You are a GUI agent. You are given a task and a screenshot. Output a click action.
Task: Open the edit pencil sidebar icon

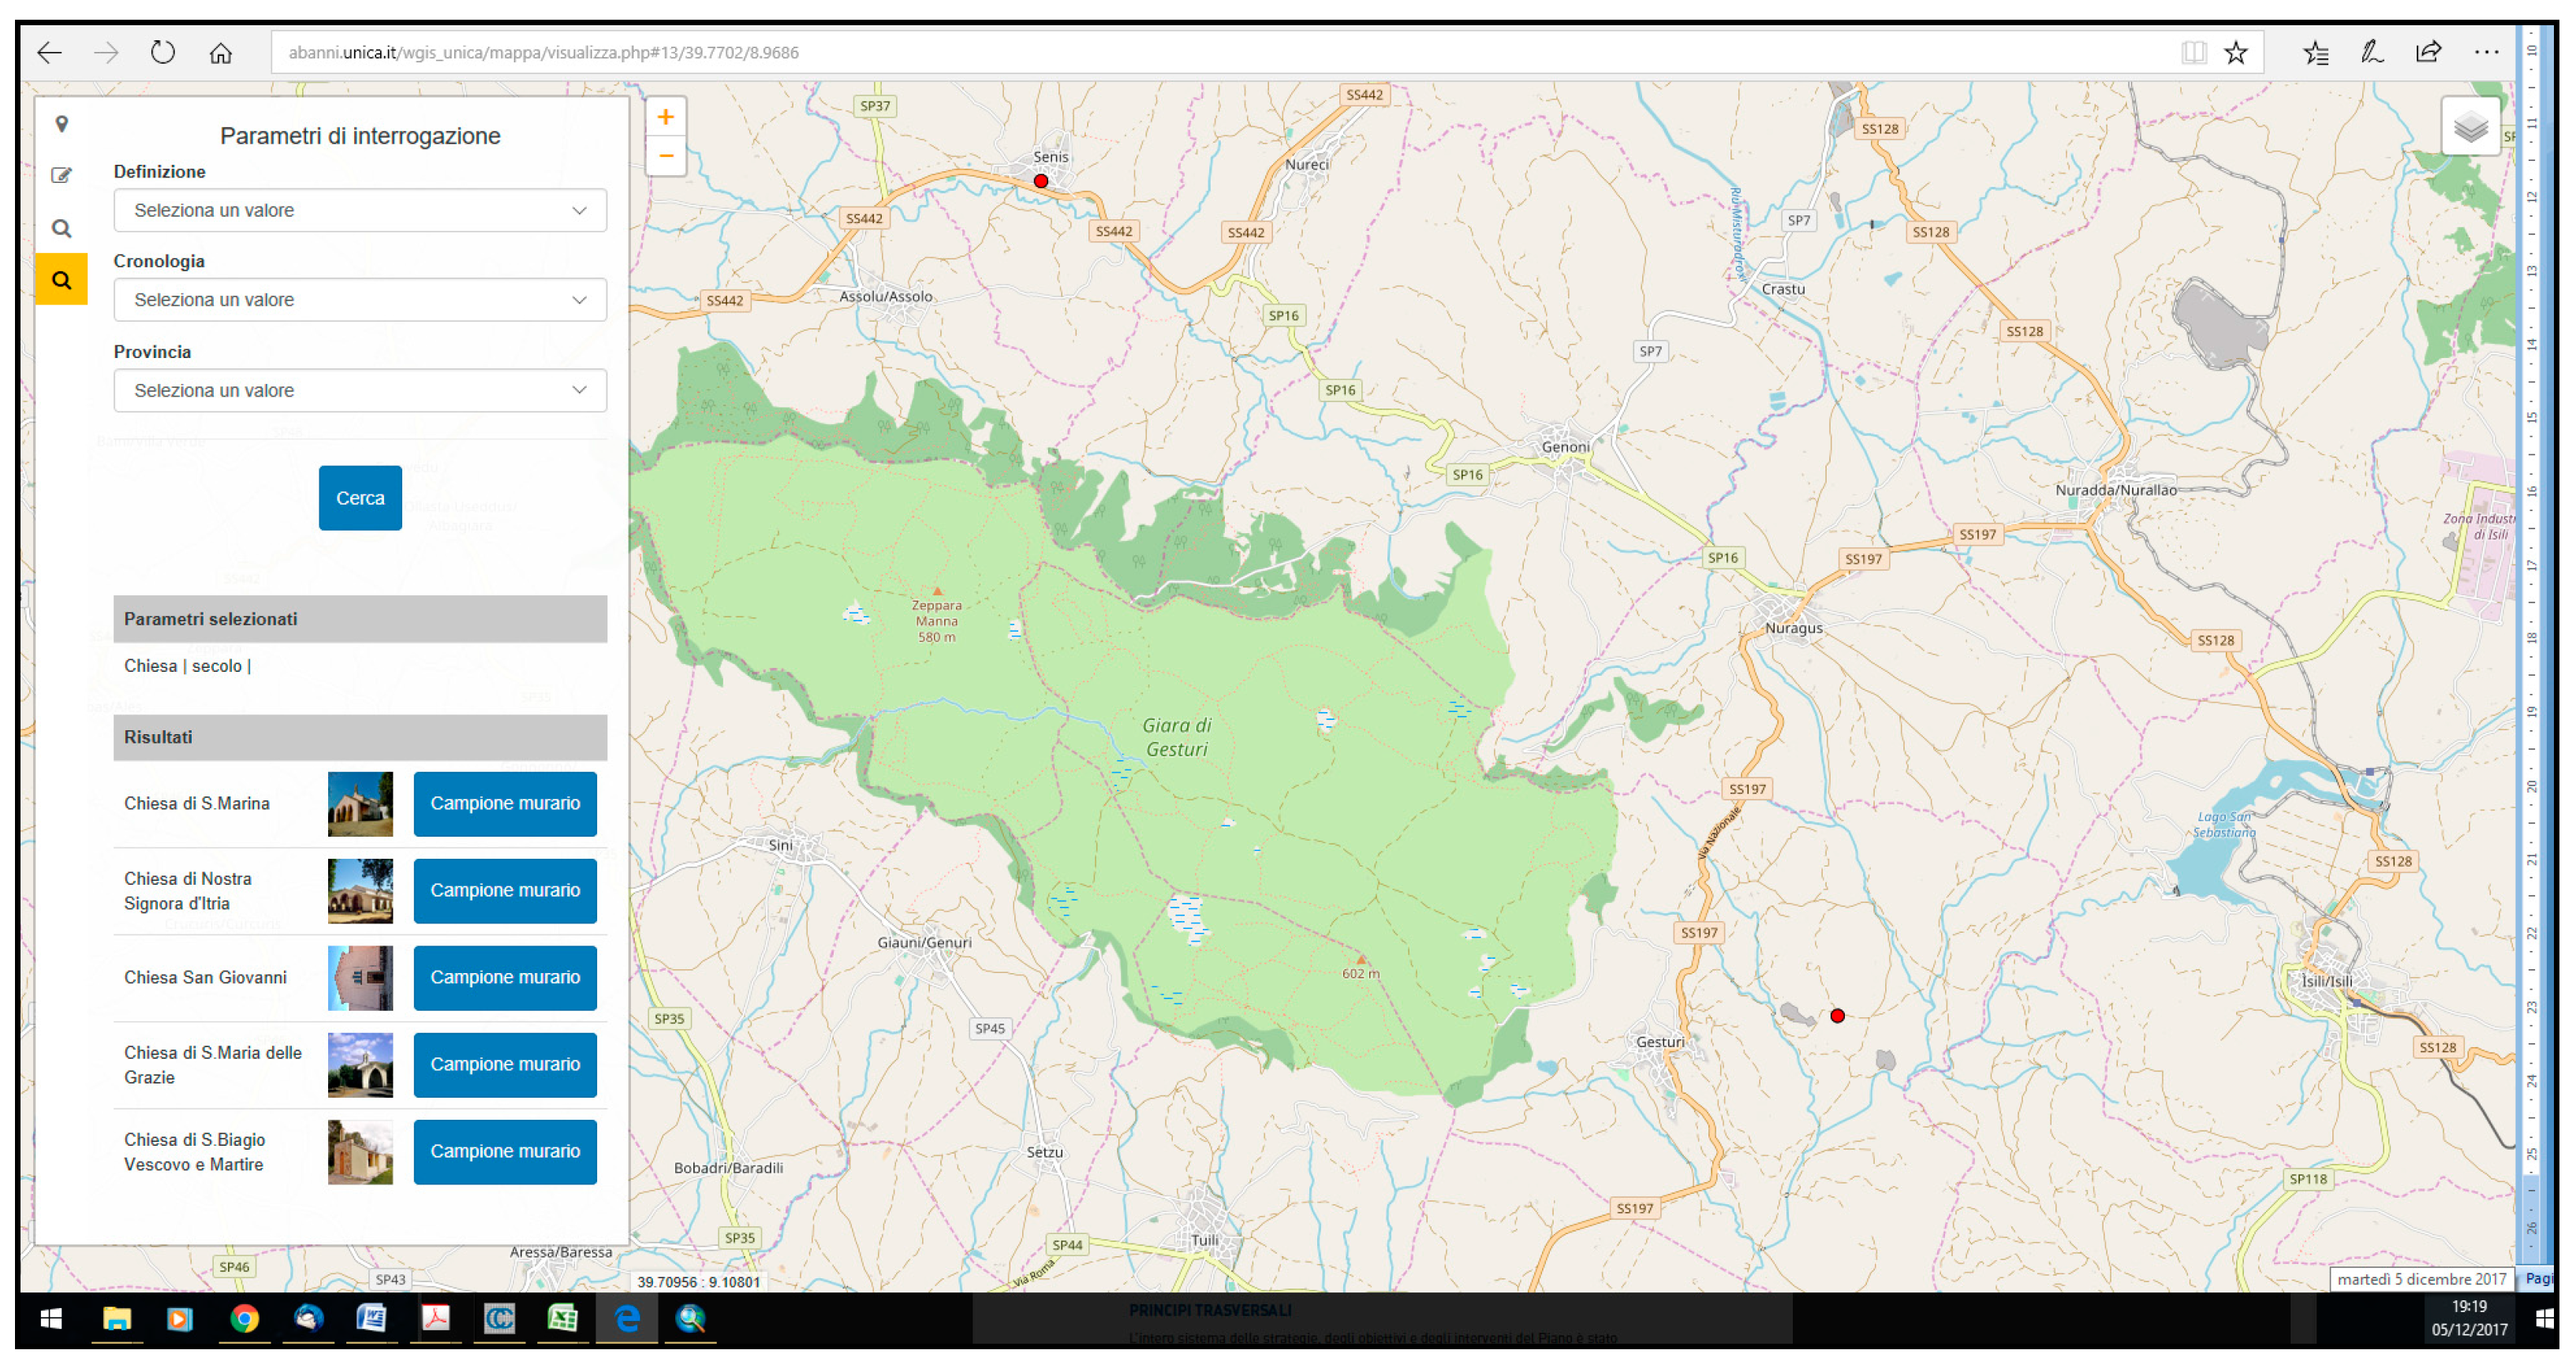[x=62, y=176]
